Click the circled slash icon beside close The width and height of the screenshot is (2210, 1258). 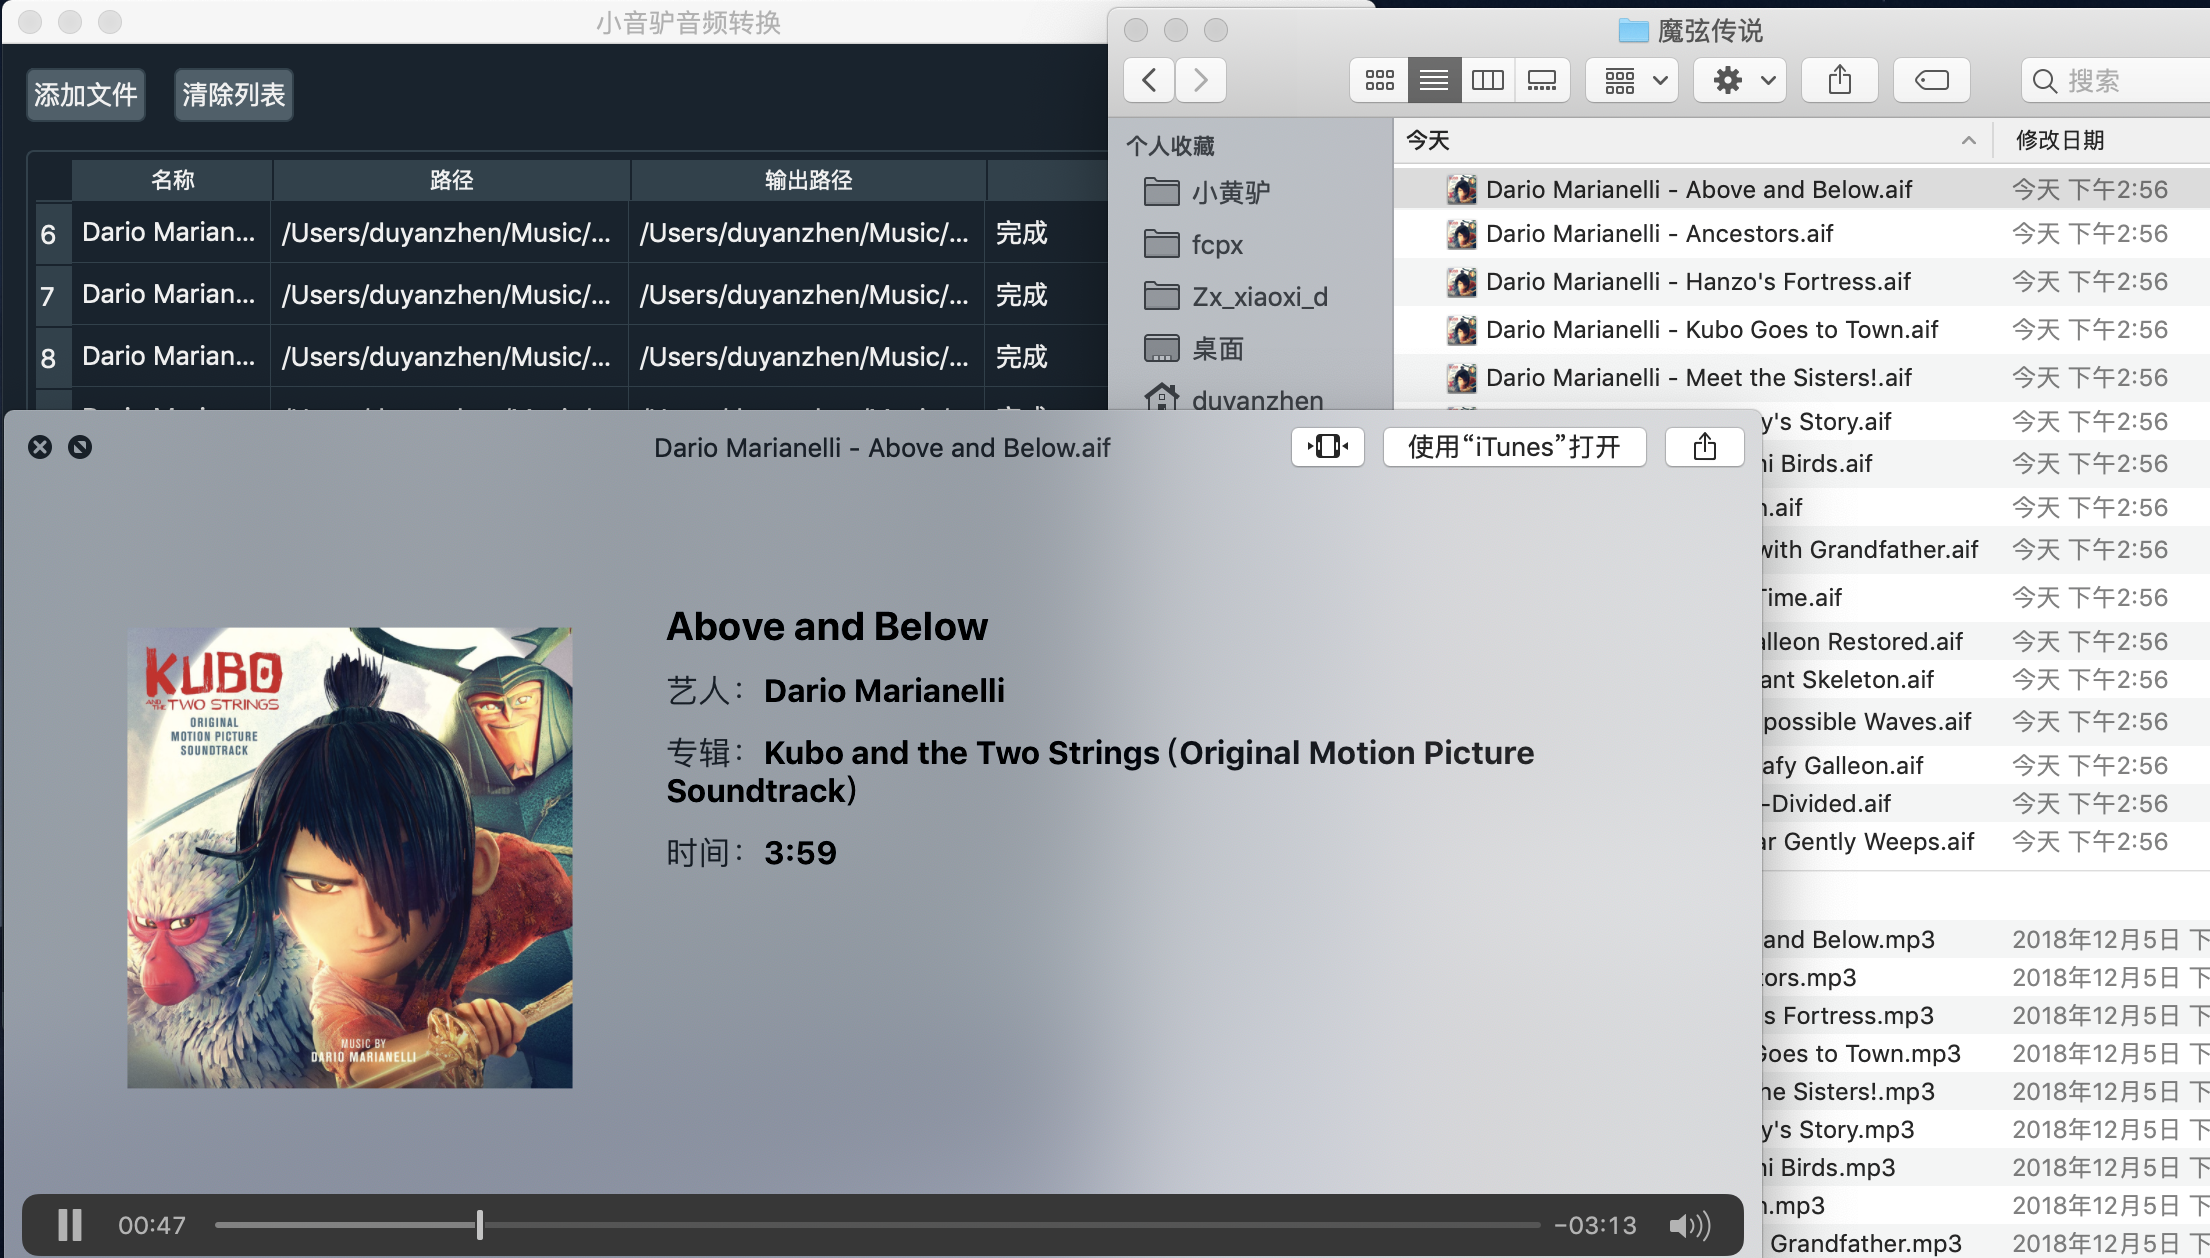(x=80, y=447)
